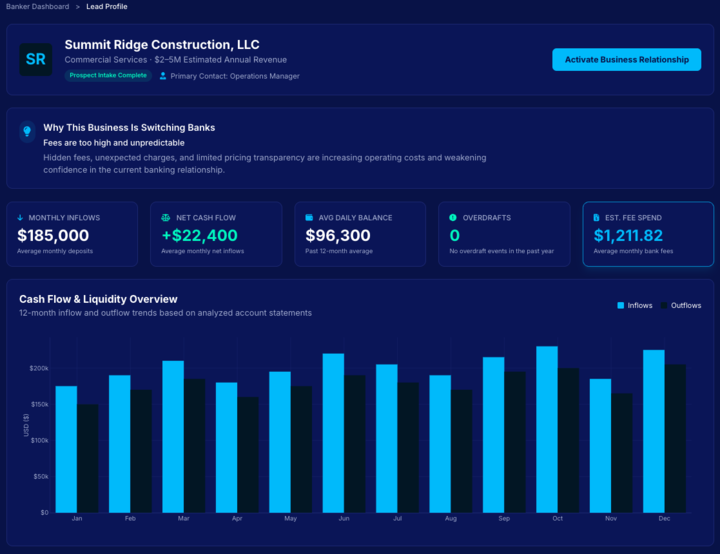Click the lightbulb insight icon
Screen dimensions: 720x554
coord(28,132)
